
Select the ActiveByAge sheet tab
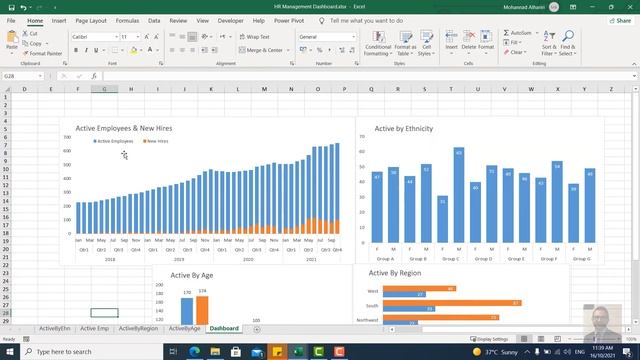click(x=184, y=329)
